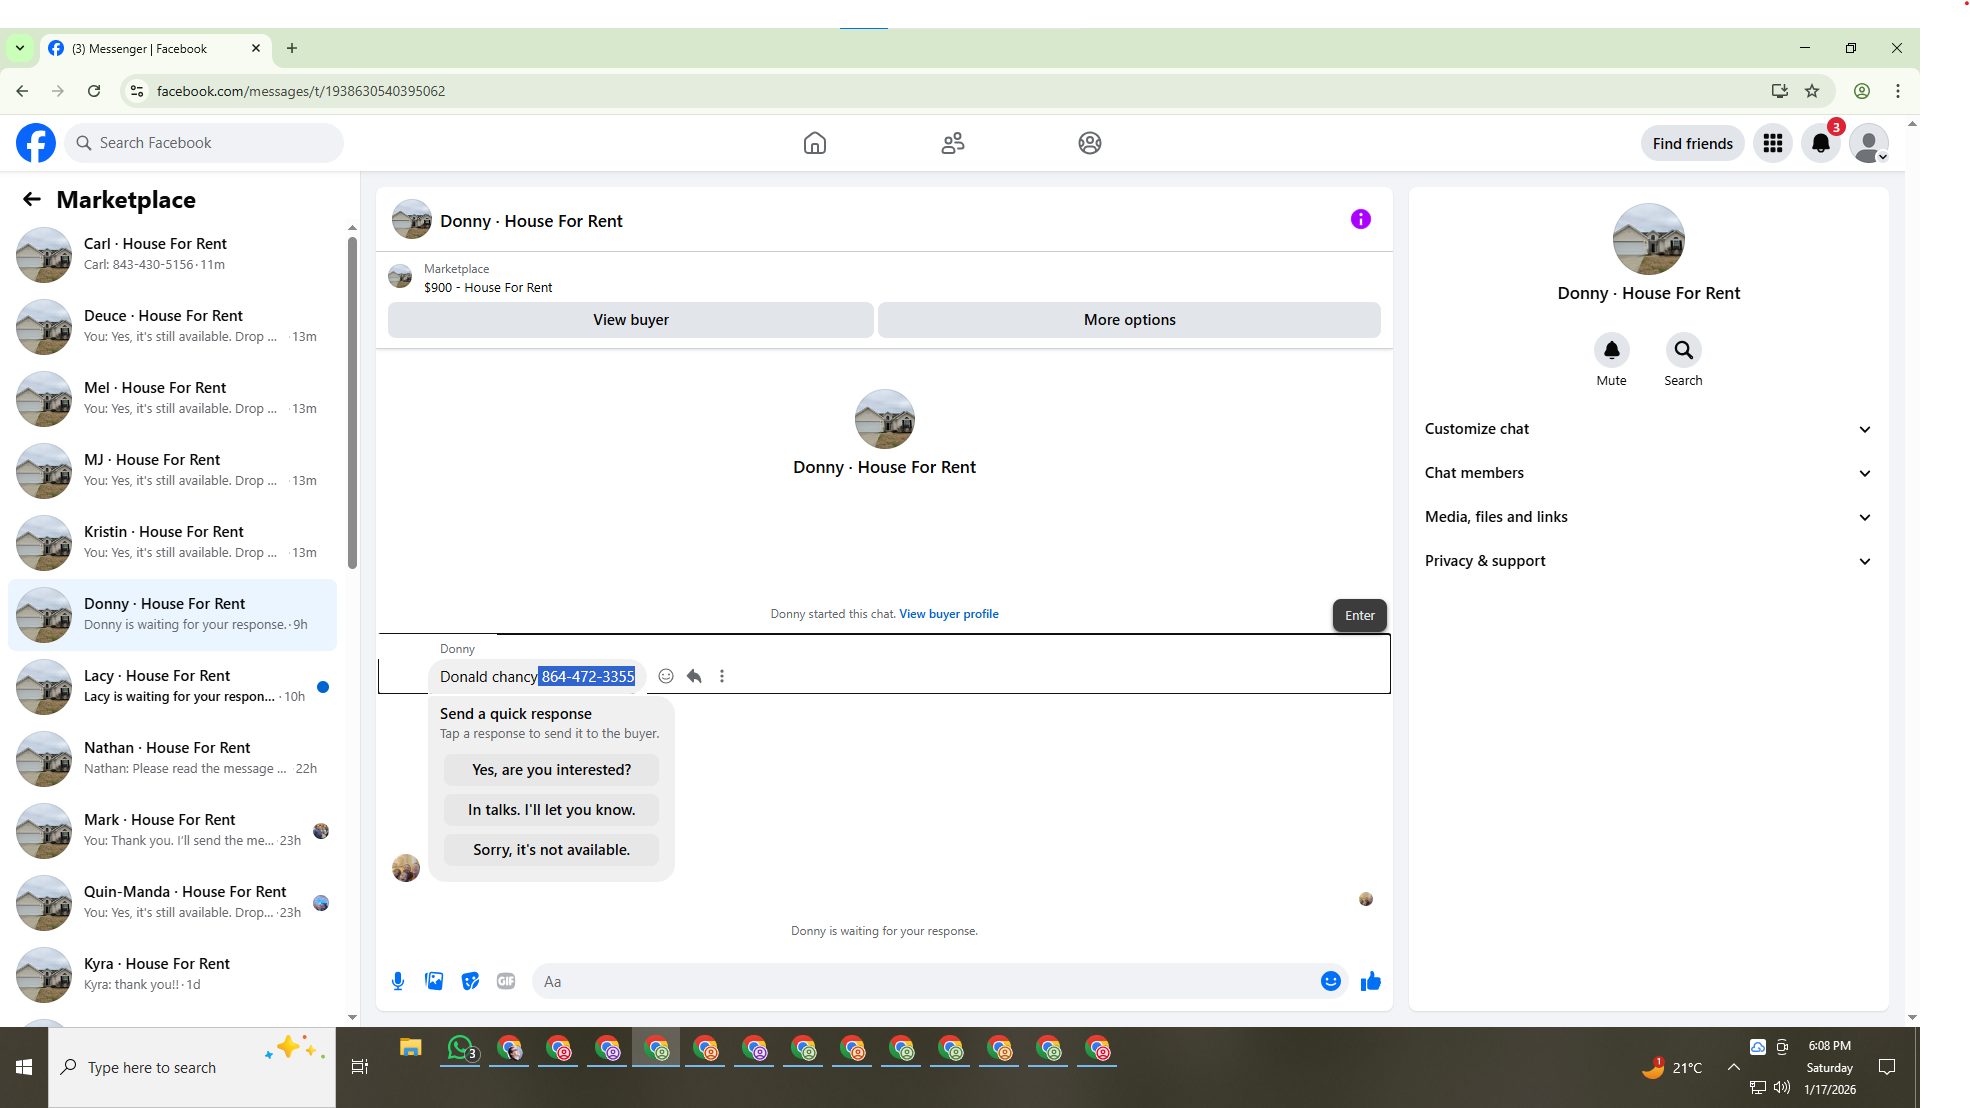Open the Lacy House For Rent chat
The image size is (1970, 1108).
click(172, 686)
